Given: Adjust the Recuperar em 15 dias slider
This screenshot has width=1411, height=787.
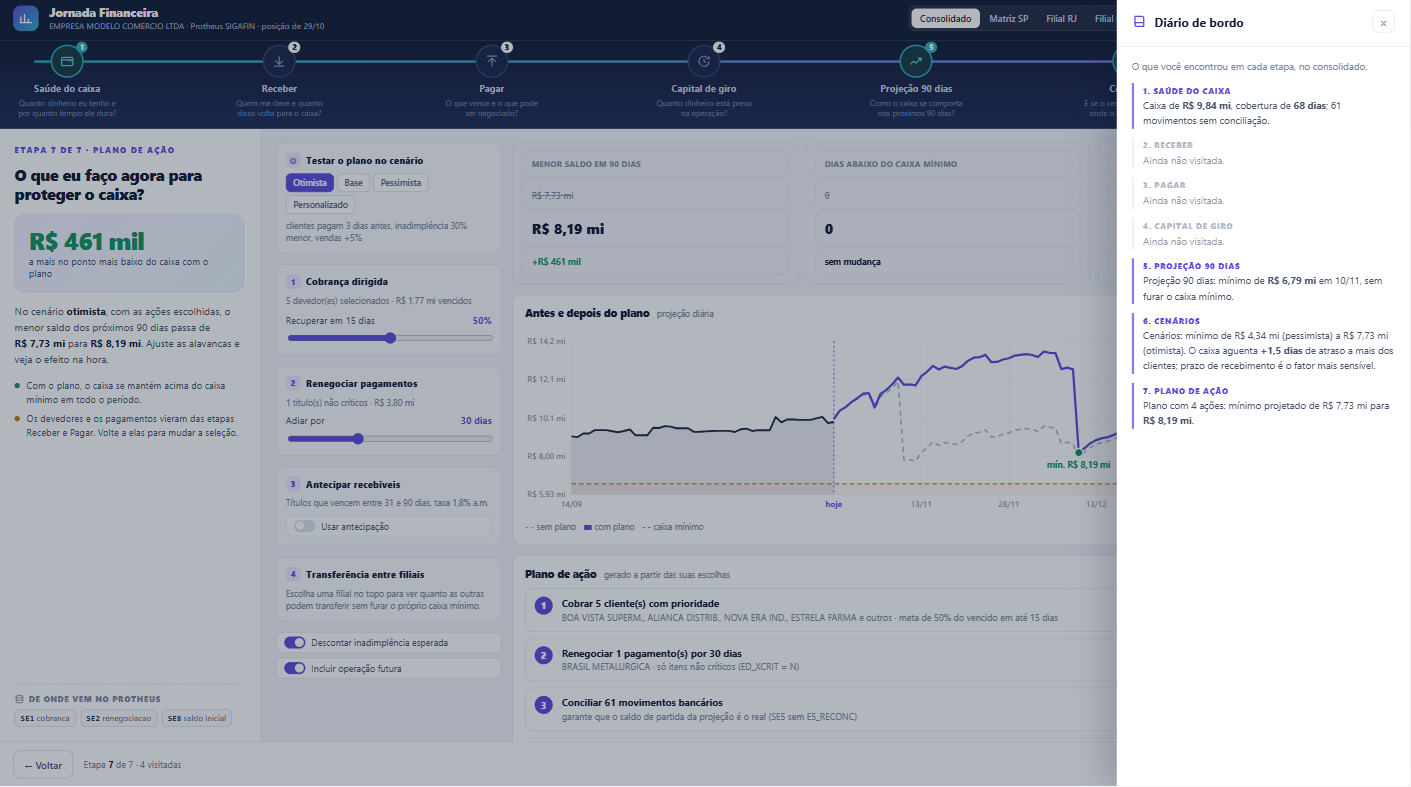Looking at the screenshot, I should pos(389,338).
